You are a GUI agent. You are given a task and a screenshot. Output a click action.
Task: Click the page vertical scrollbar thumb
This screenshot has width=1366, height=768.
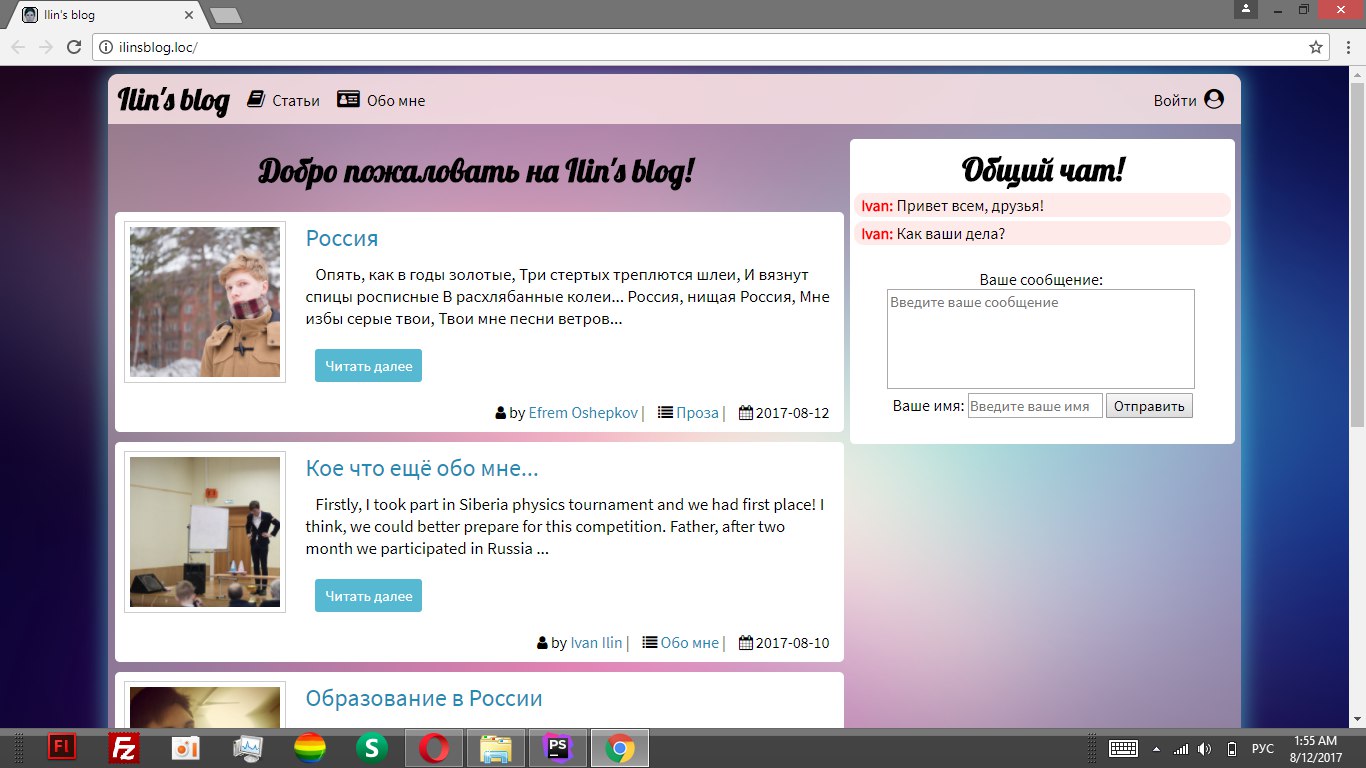click(x=1357, y=253)
